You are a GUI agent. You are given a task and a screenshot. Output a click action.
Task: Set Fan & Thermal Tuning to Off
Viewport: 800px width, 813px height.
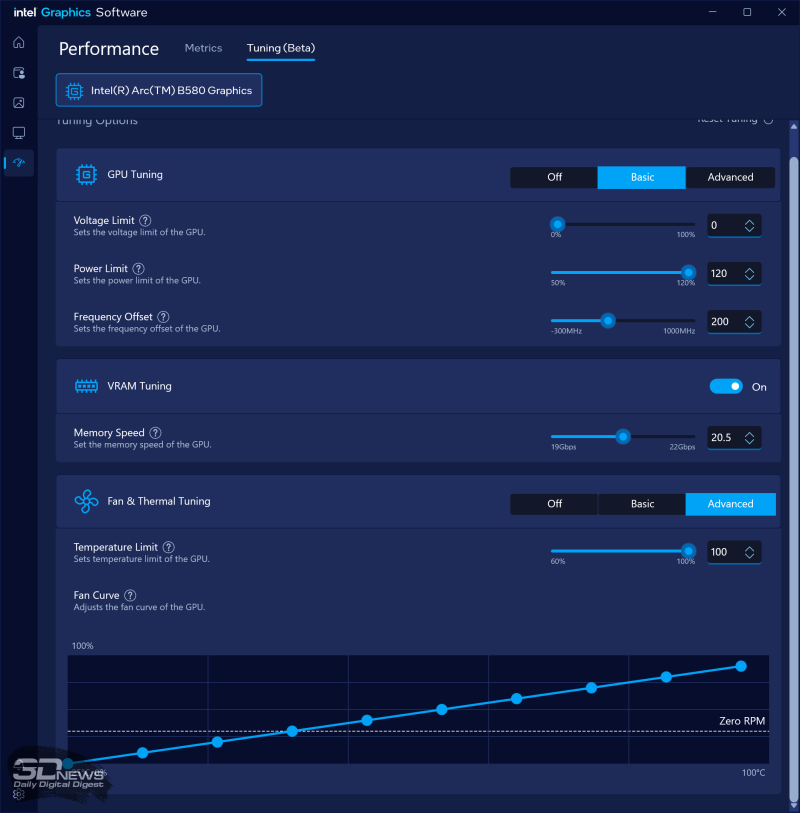(554, 504)
